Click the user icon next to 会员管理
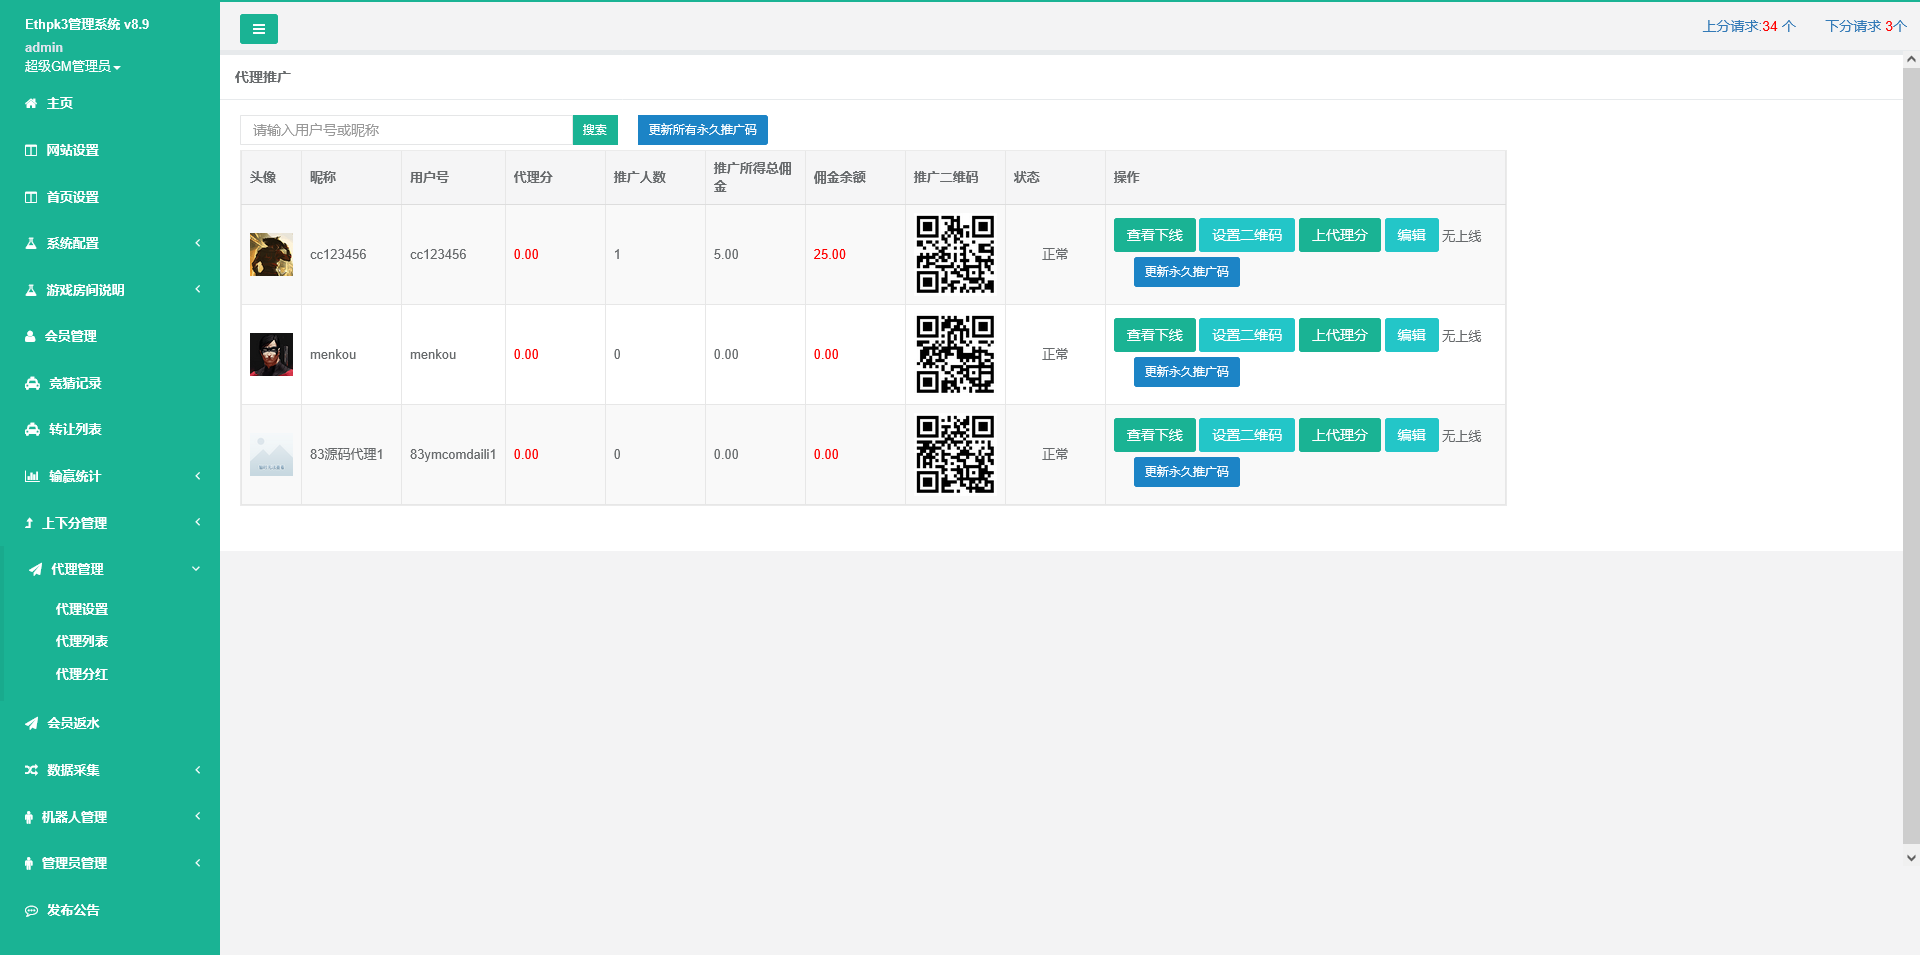1920x955 pixels. tap(30, 337)
